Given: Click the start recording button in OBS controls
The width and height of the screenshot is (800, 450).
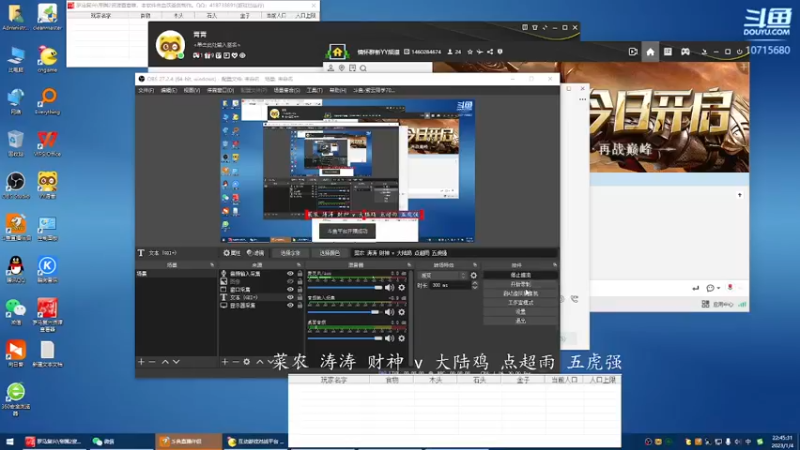Looking at the screenshot, I should (520, 284).
